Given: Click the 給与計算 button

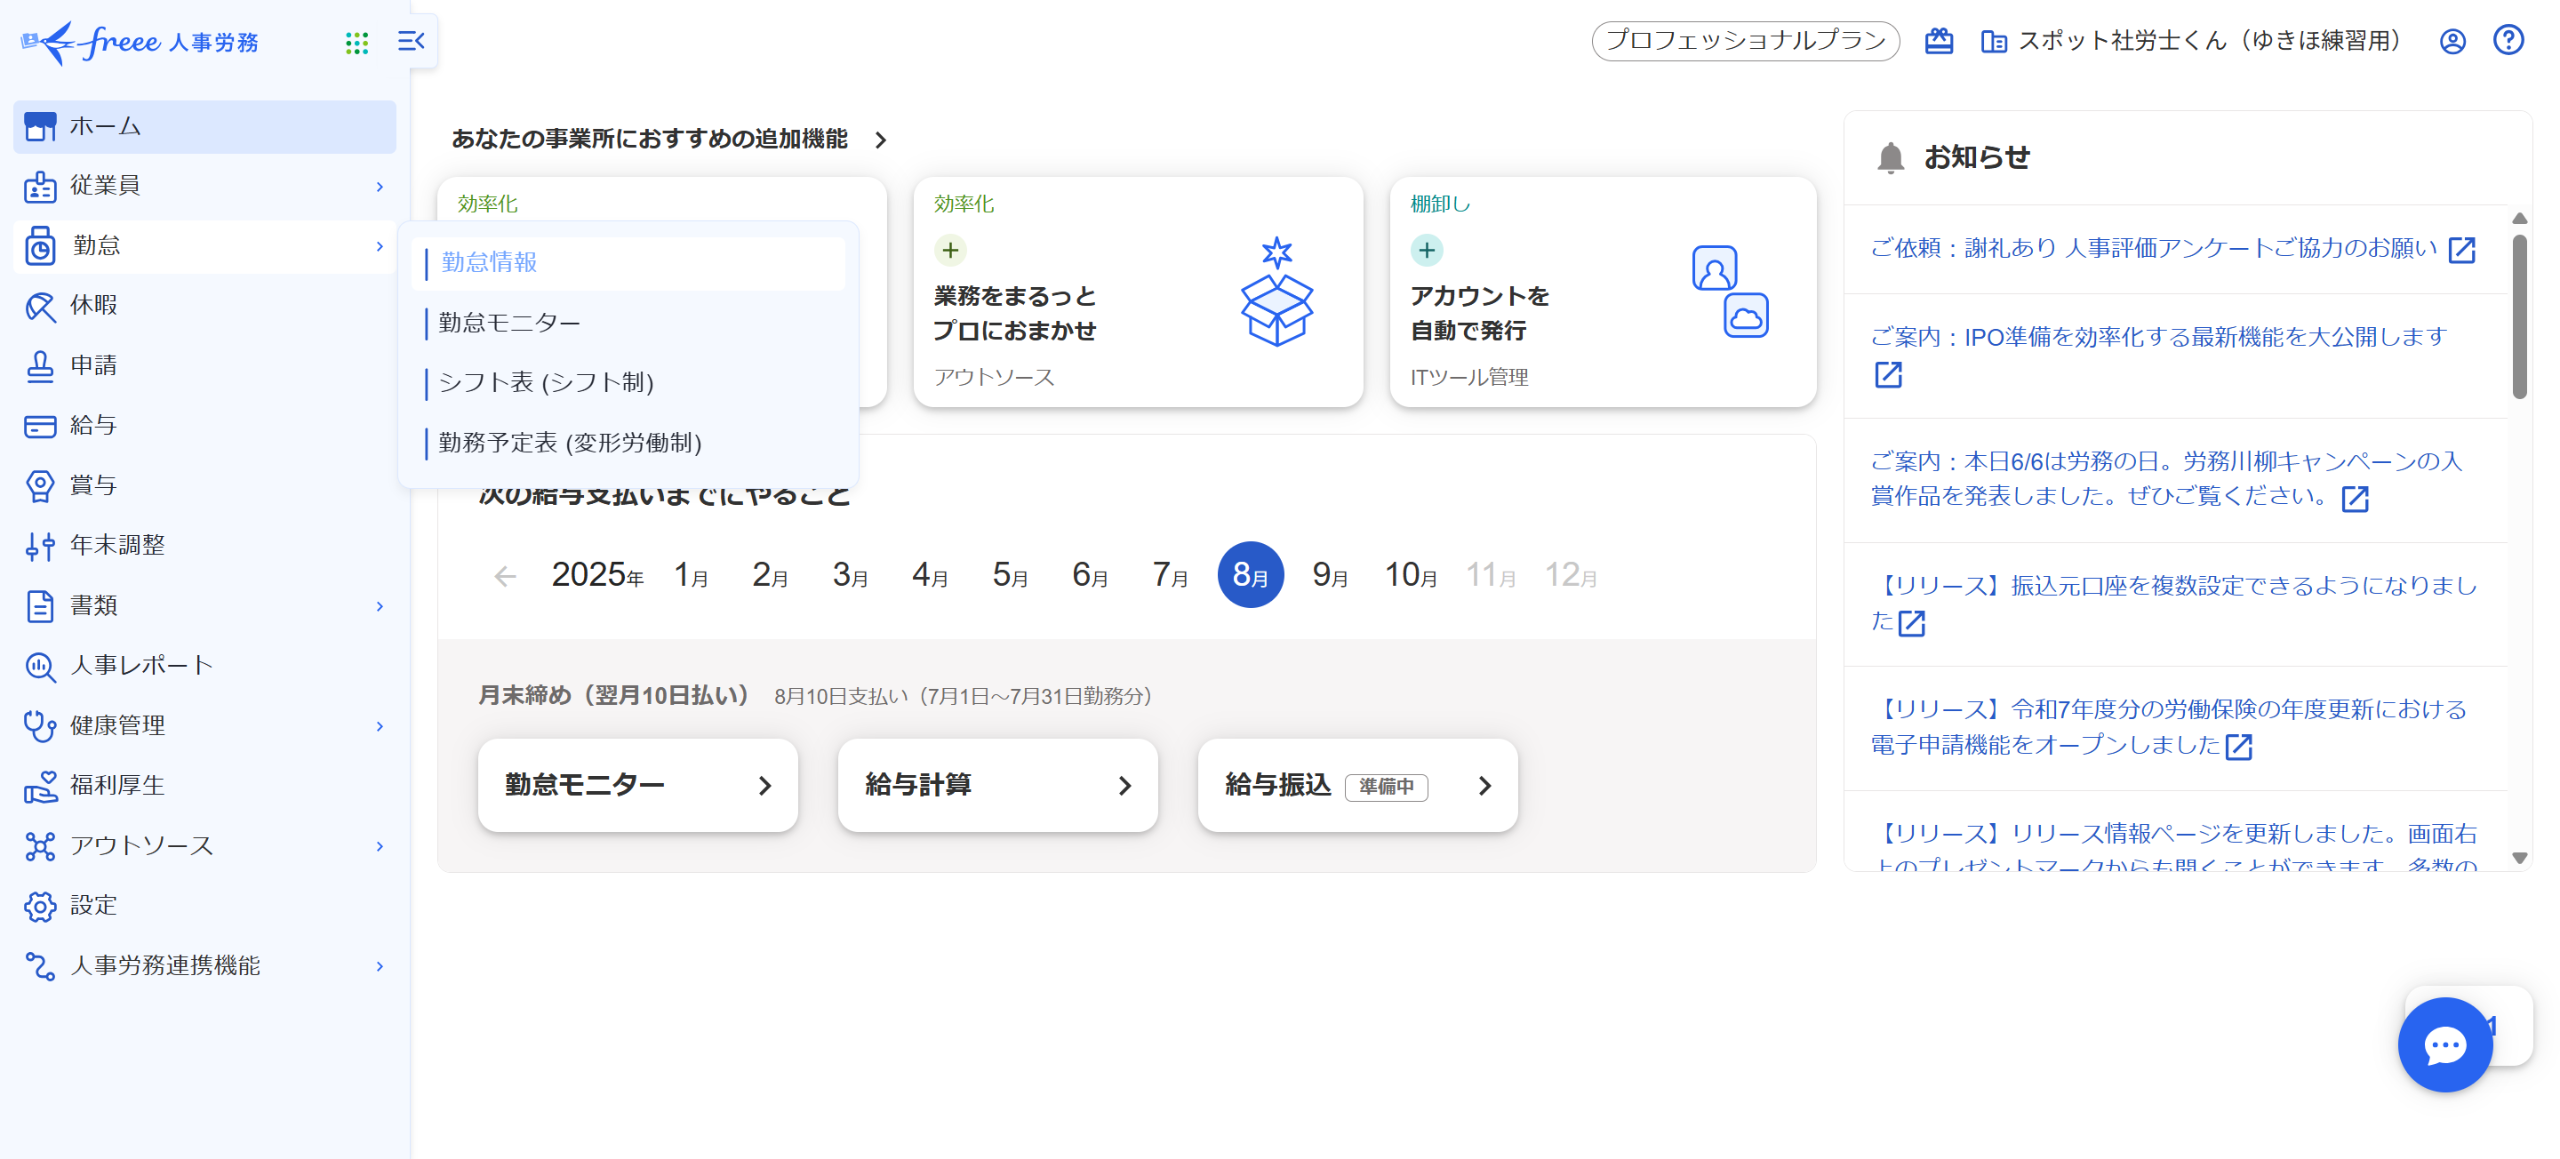Looking at the screenshot, I should coord(997,785).
